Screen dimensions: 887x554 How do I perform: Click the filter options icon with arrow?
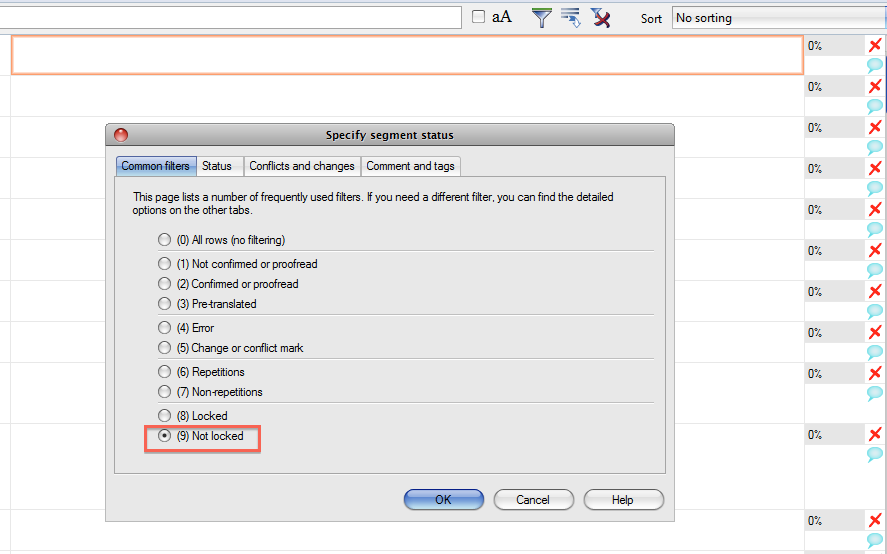point(571,18)
